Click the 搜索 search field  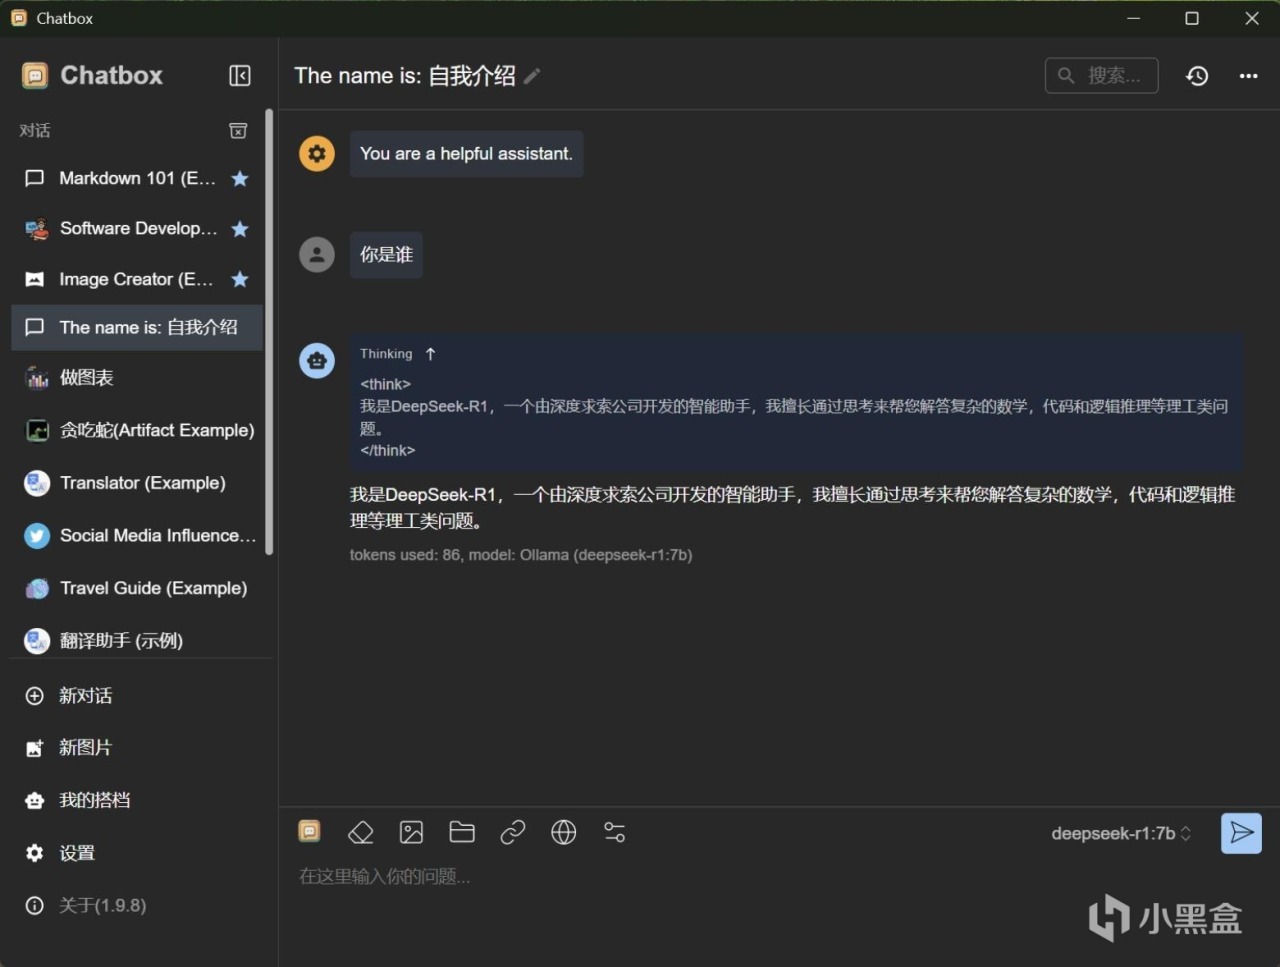tap(1102, 75)
